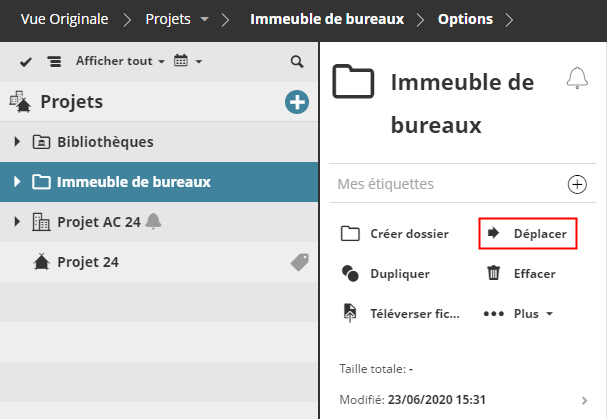Click the tag icon next to Projet 24
Viewport: 607px width, 419px height.
pyautogui.click(x=298, y=261)
